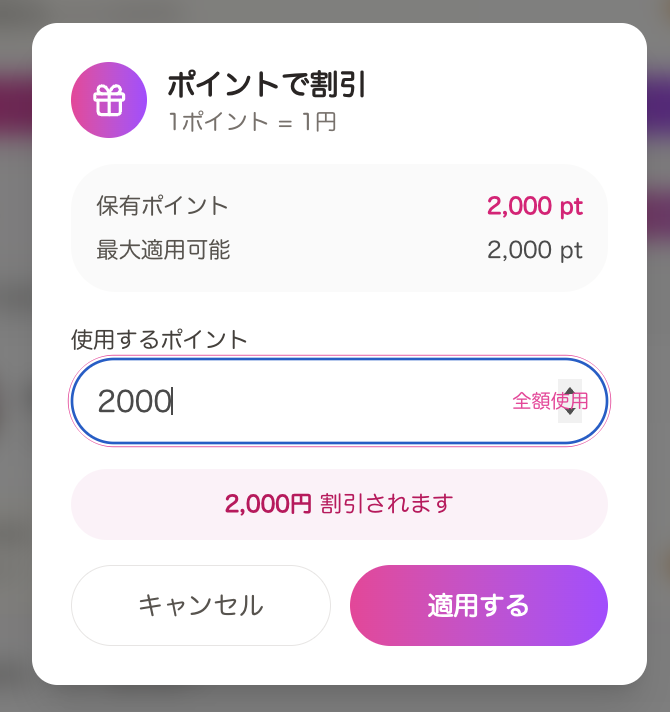
Task: Click the 保有ポイント label
Action: point(163,206)
